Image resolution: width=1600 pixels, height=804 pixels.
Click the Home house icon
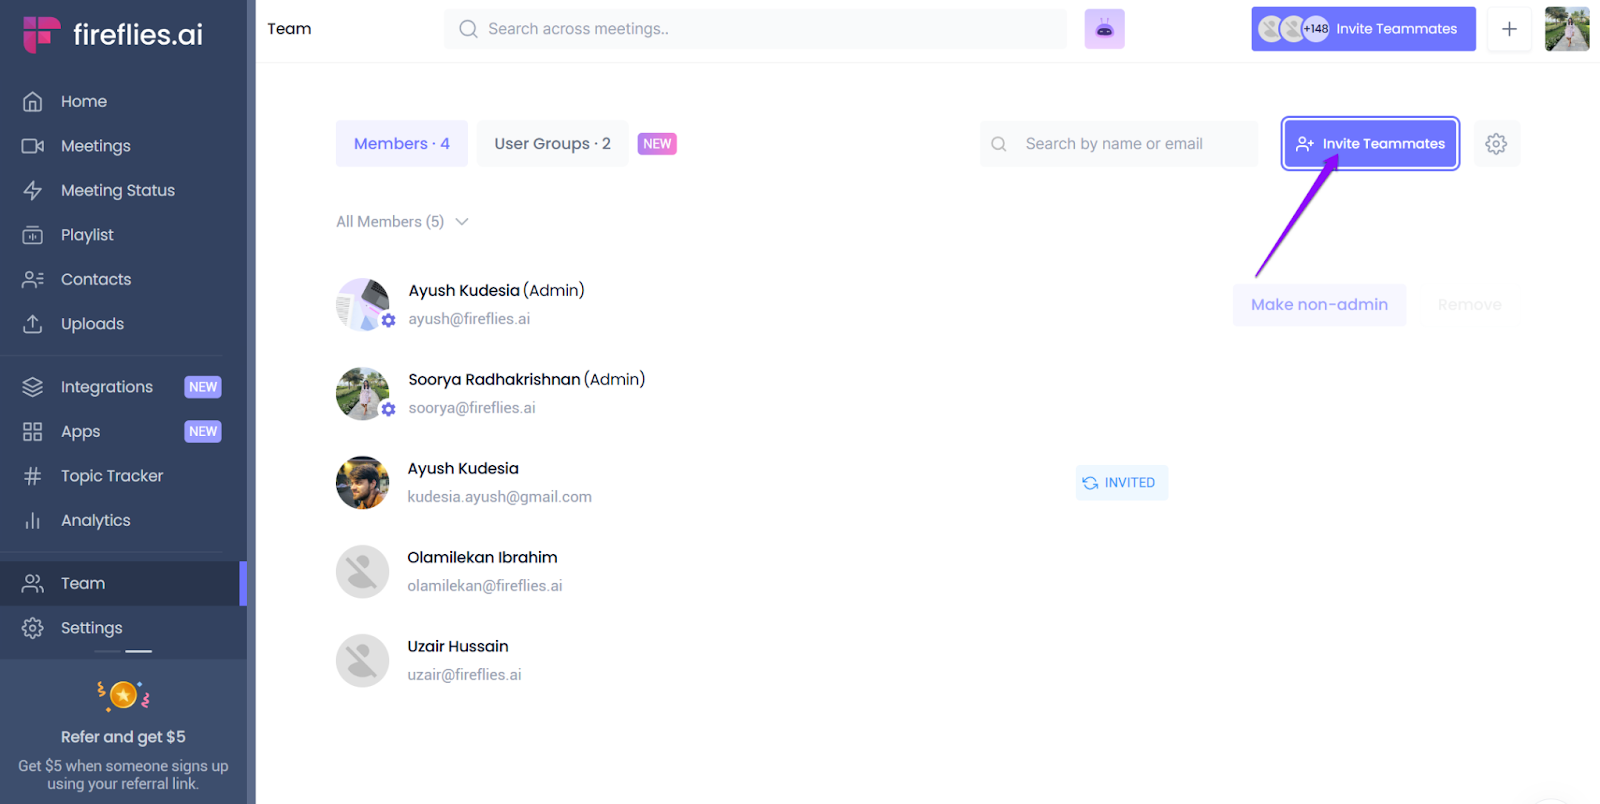point(33,101)
